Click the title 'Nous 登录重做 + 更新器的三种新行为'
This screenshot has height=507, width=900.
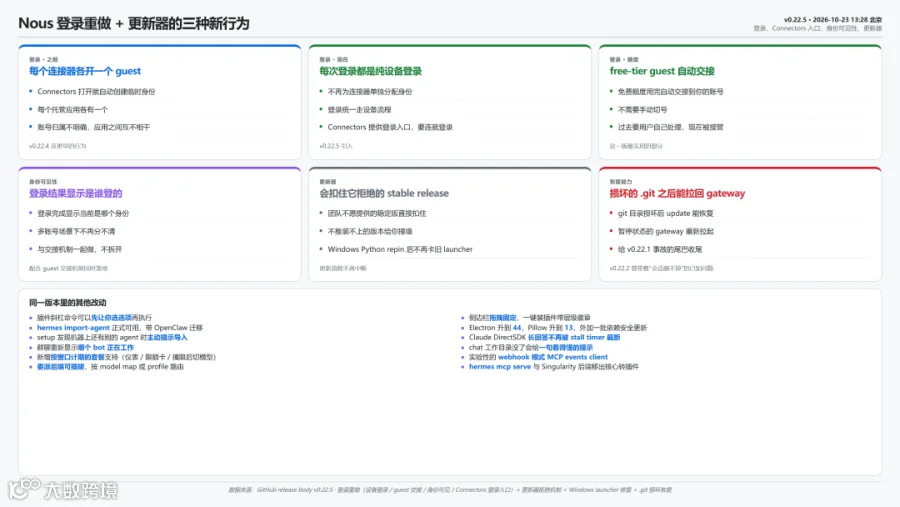[x=134, y=24]
